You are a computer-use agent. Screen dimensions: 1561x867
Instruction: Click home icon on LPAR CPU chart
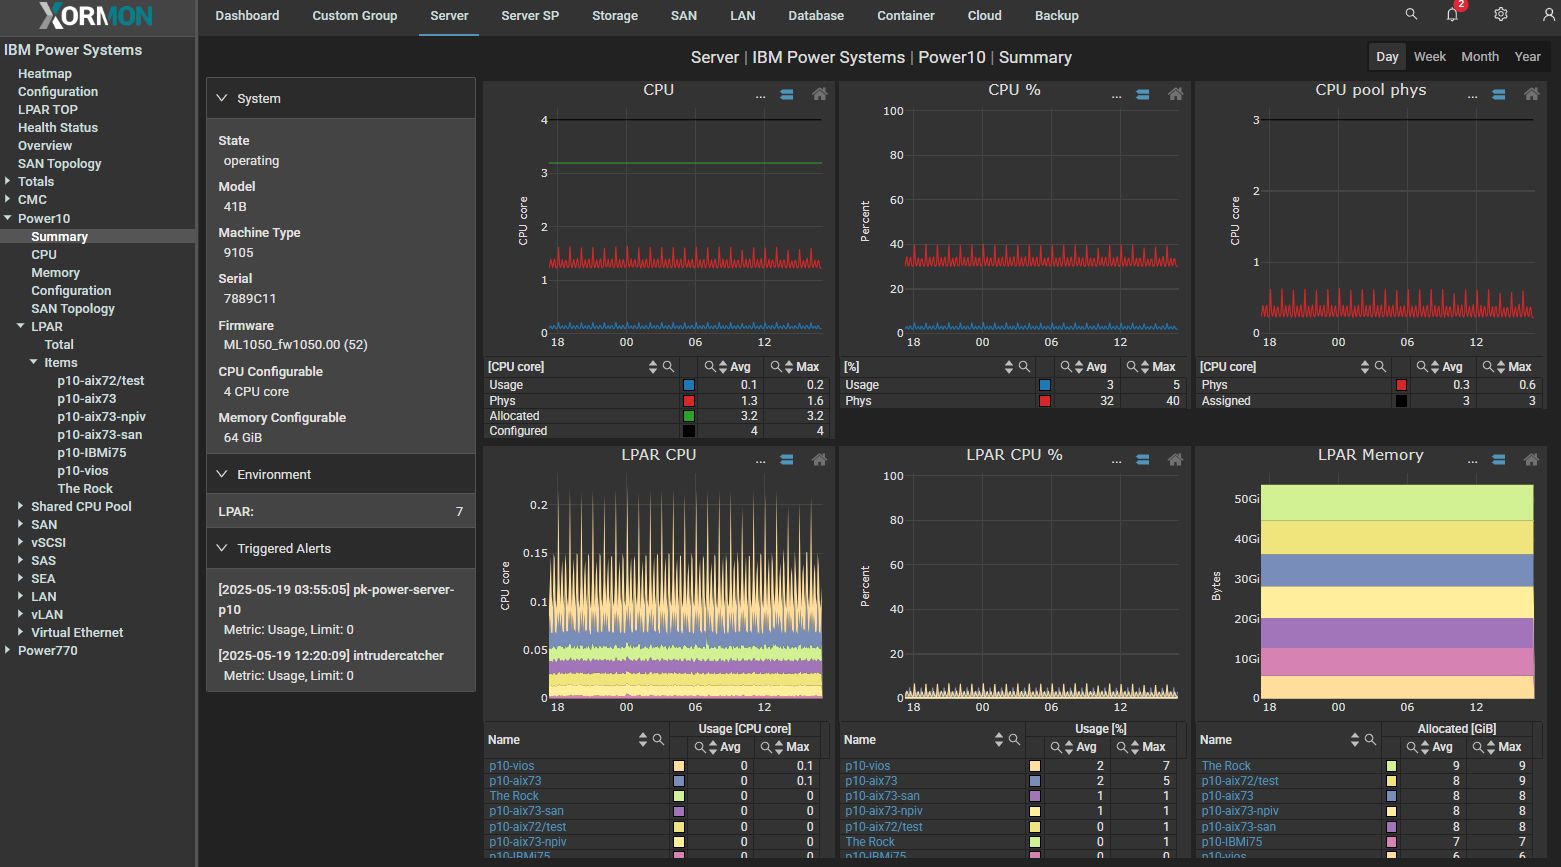819,459
